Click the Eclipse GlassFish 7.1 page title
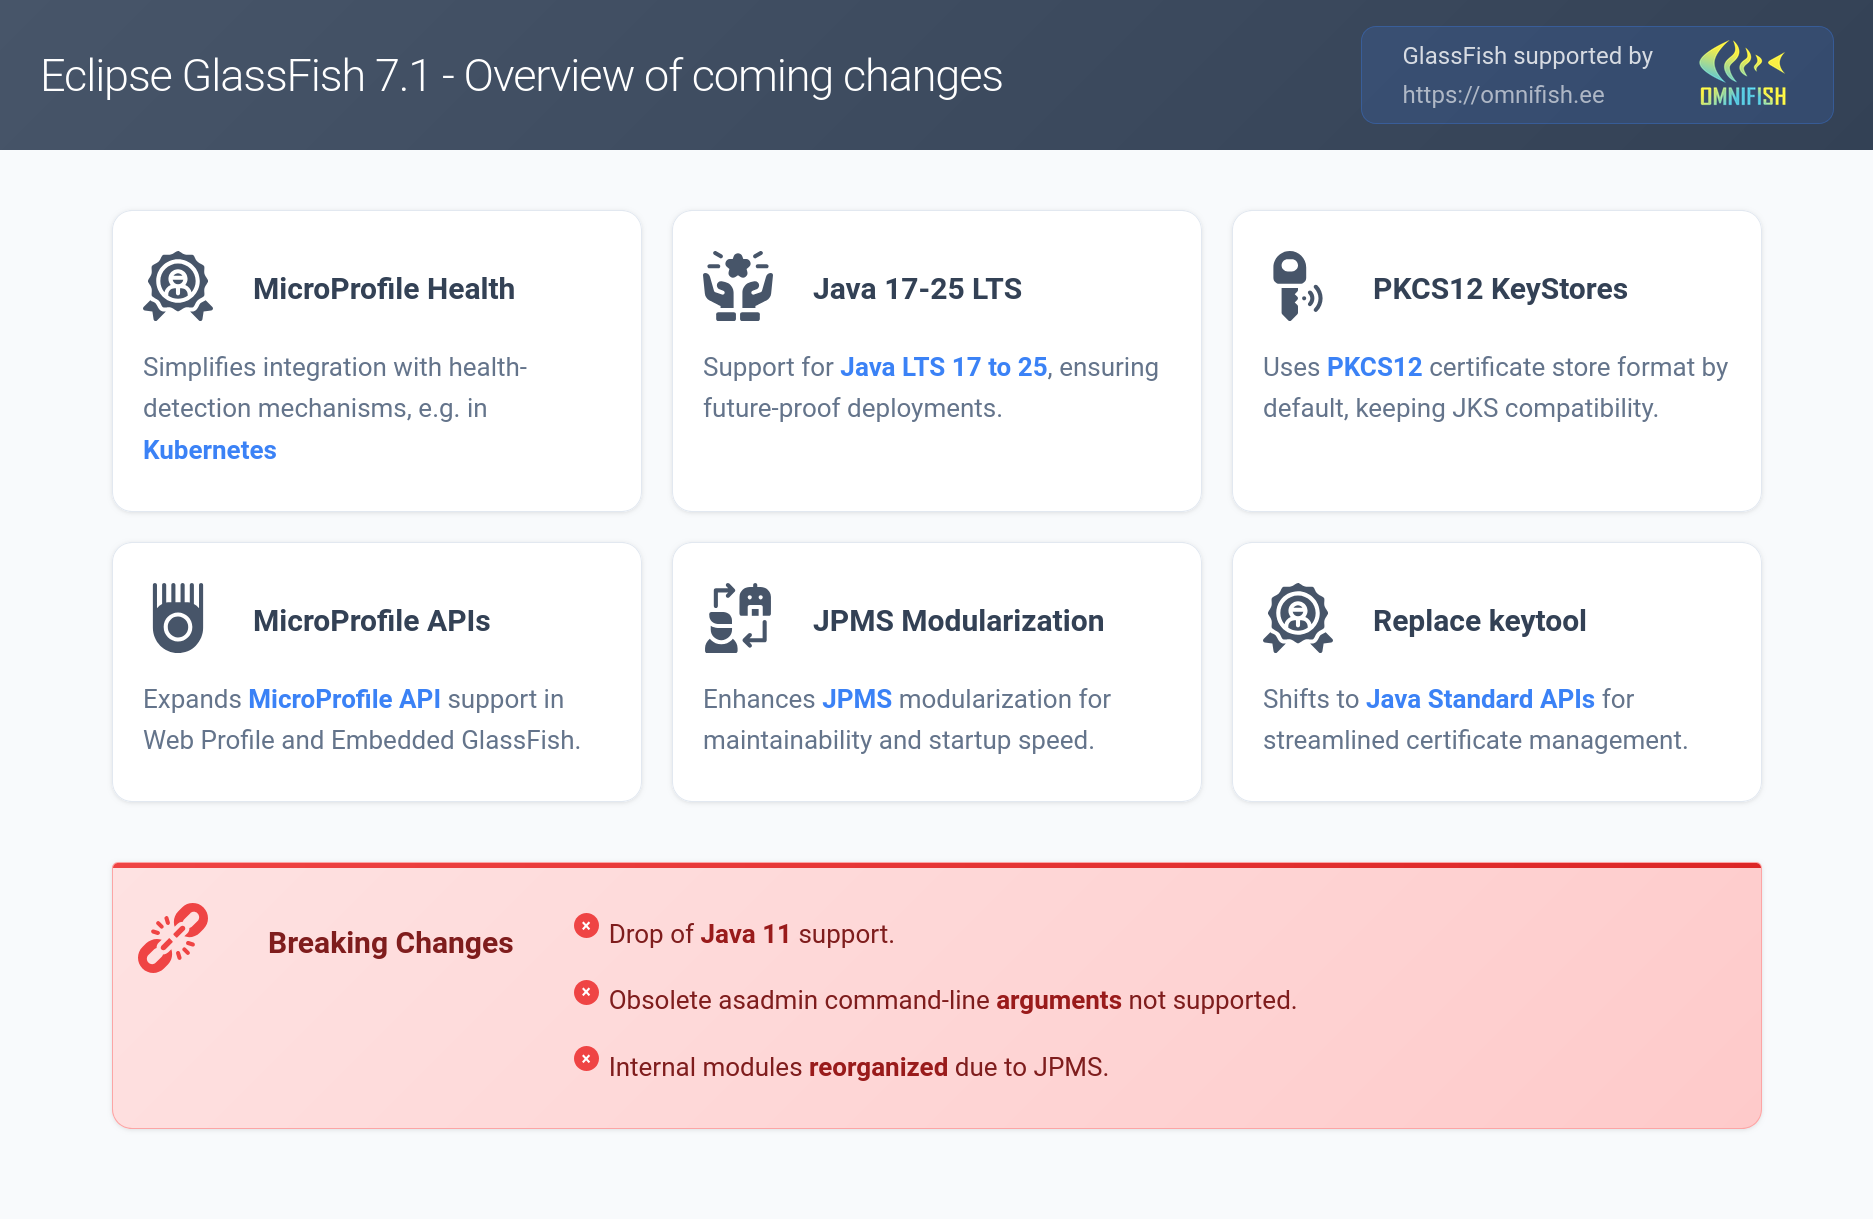The width and height of the screenshot is (1873, 1220). [x=521, y=76]
